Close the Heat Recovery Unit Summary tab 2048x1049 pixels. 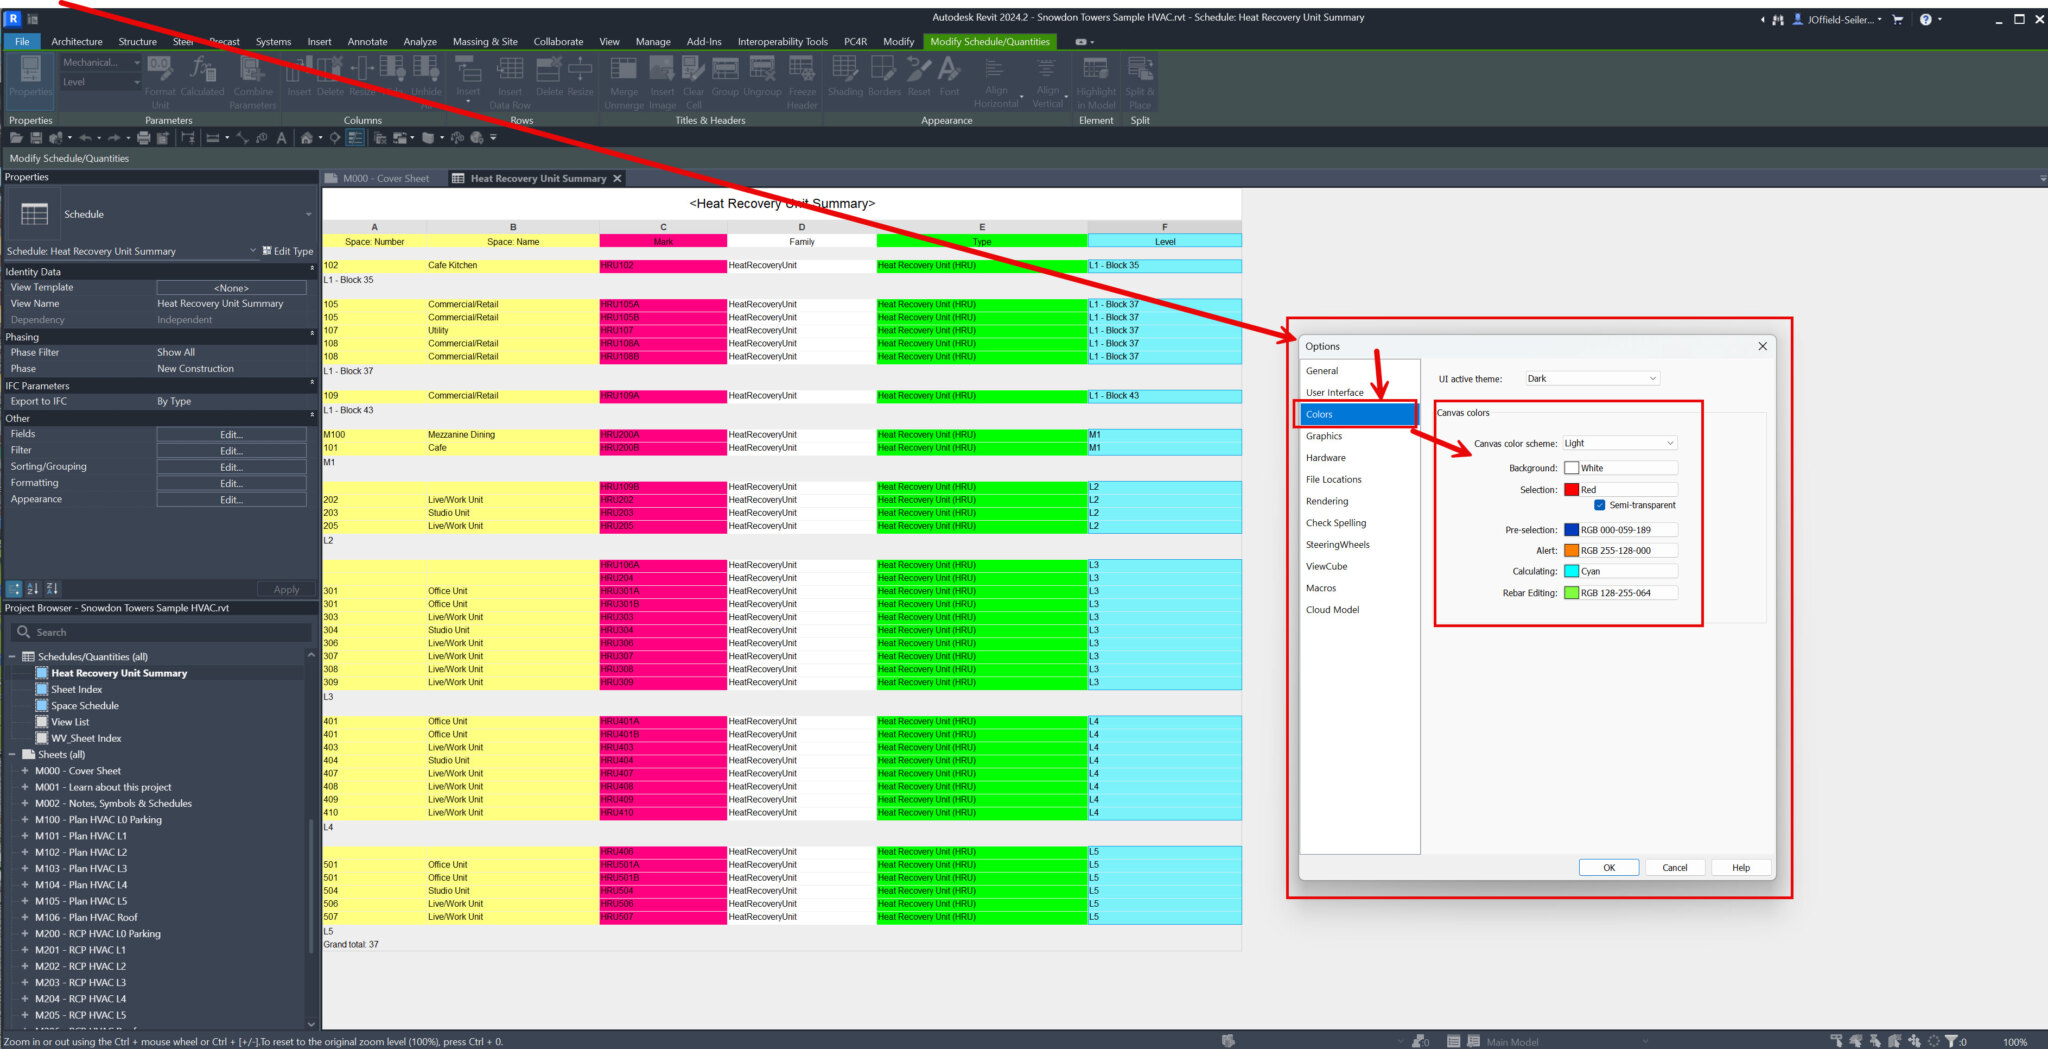pos(617,179)
